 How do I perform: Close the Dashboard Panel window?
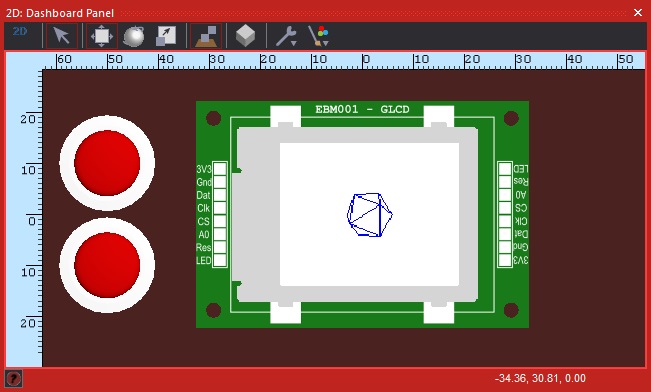pos(638,13)
